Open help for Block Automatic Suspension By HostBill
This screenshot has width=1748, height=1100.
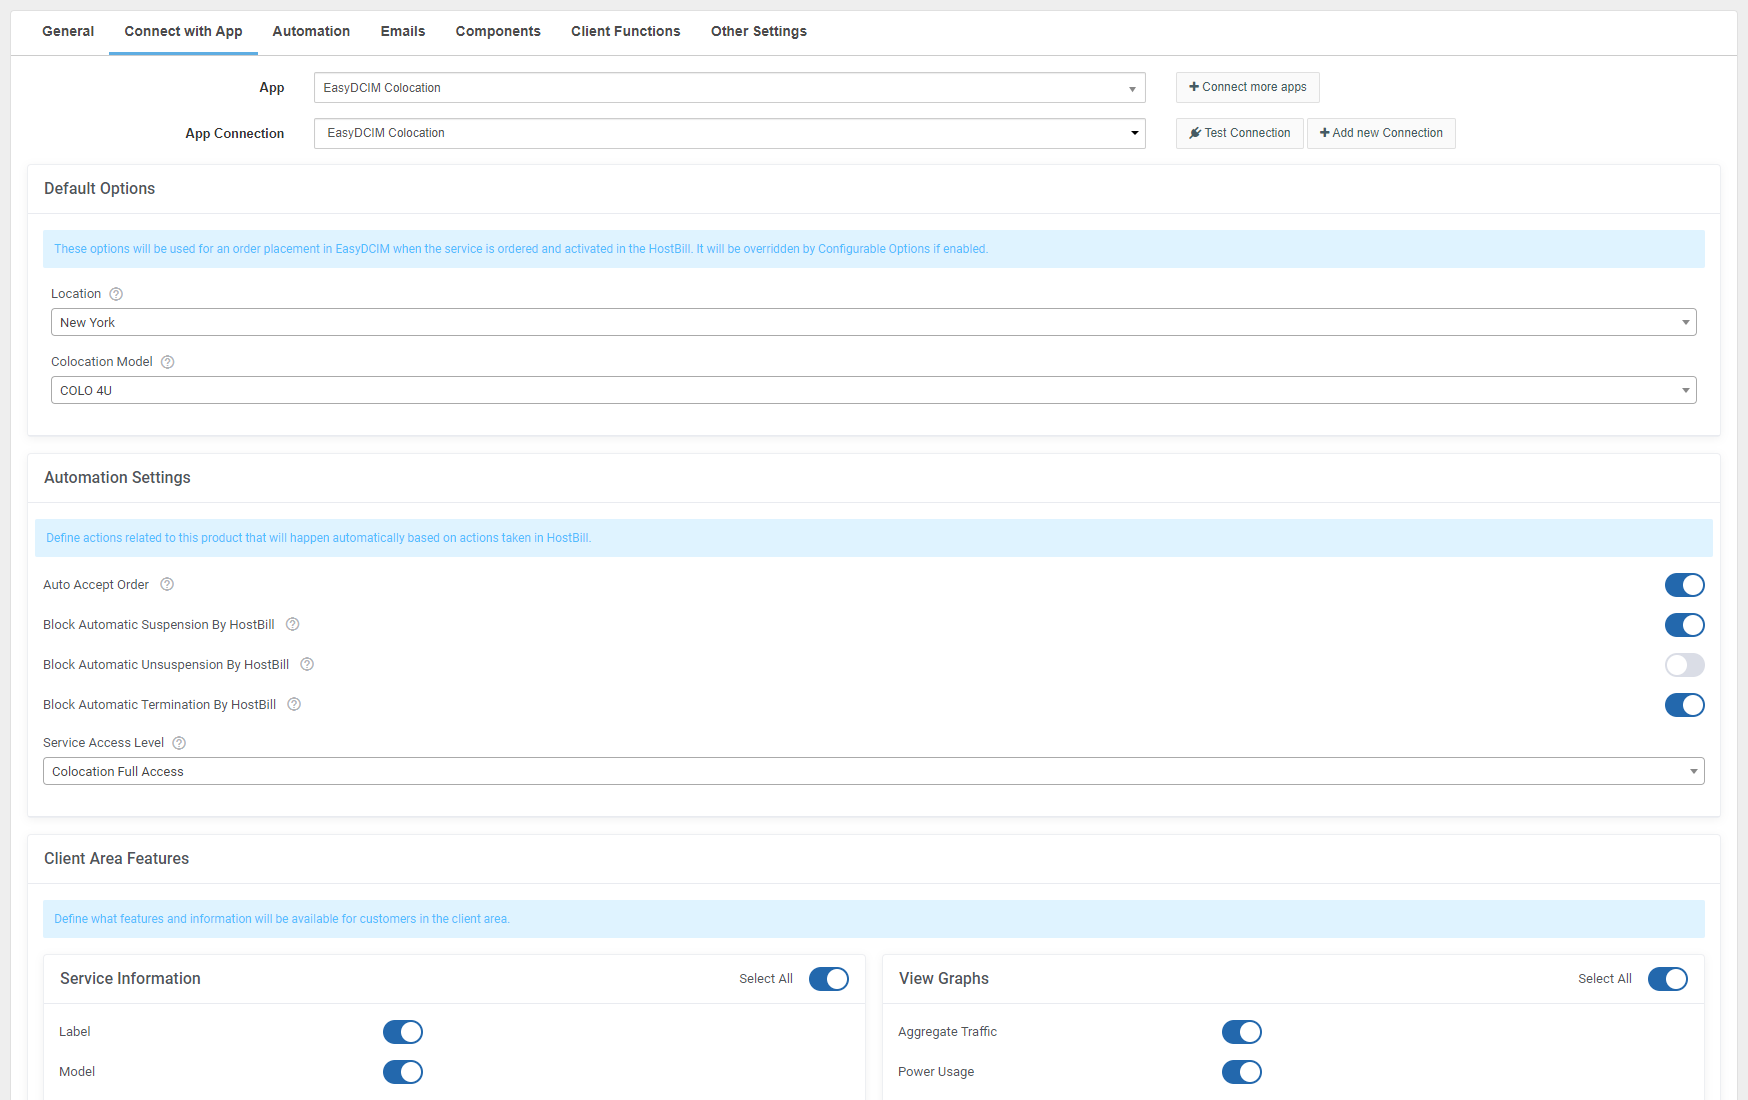(x=293, y=625)
